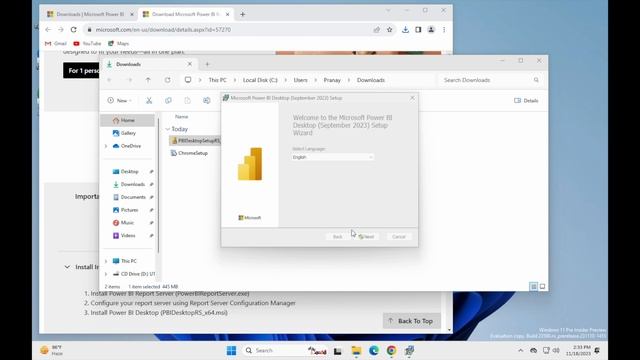Click Next in Power BI setup wizard
This screenshot has height=360, width=640.
tap(367, 237)
